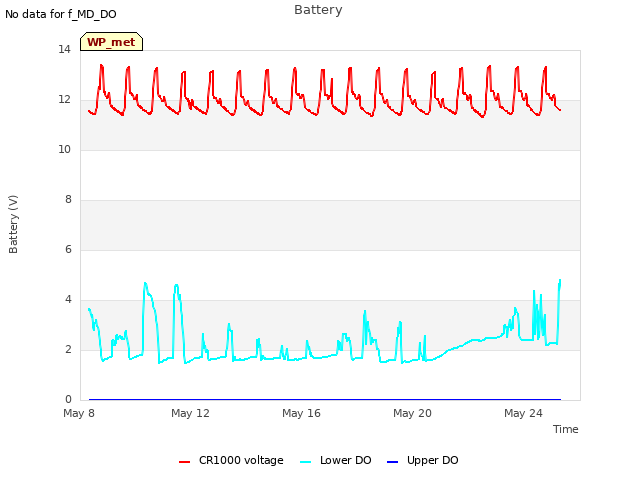Click the 2 y-axis tick label
The image size is (640, 480).
point(68,350)
